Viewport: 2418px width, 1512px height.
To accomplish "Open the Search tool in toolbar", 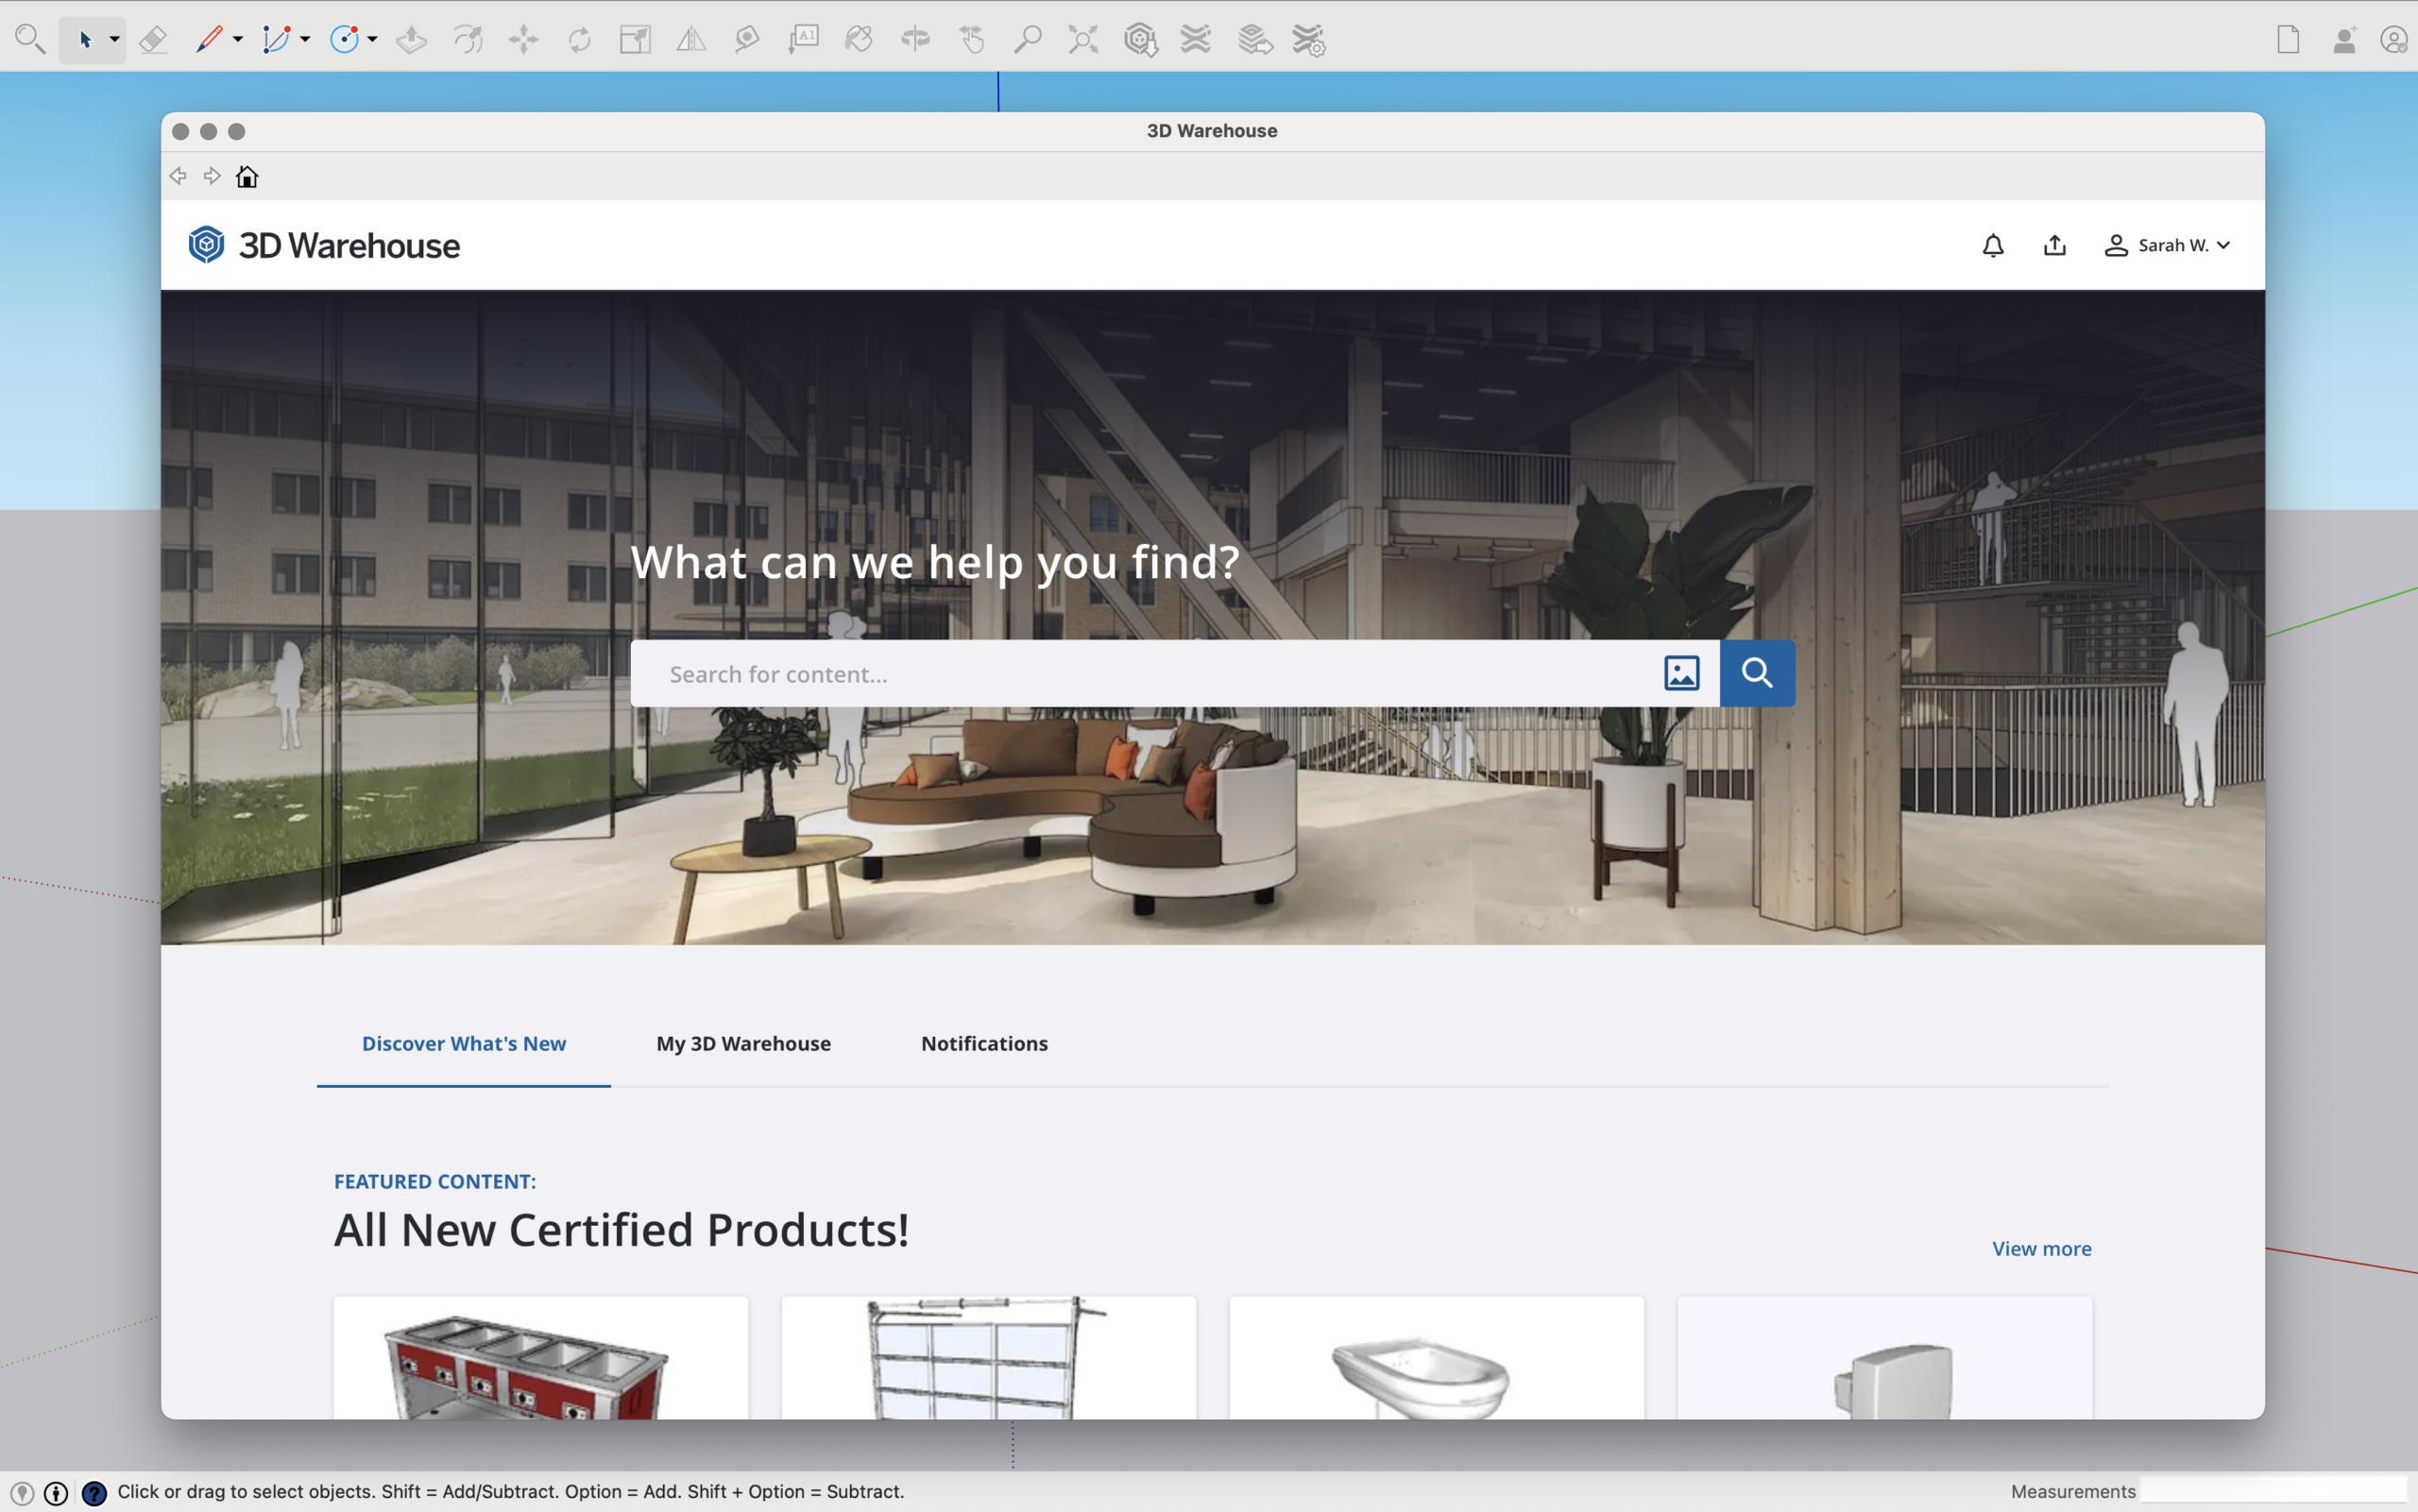I will click(30, 40).
